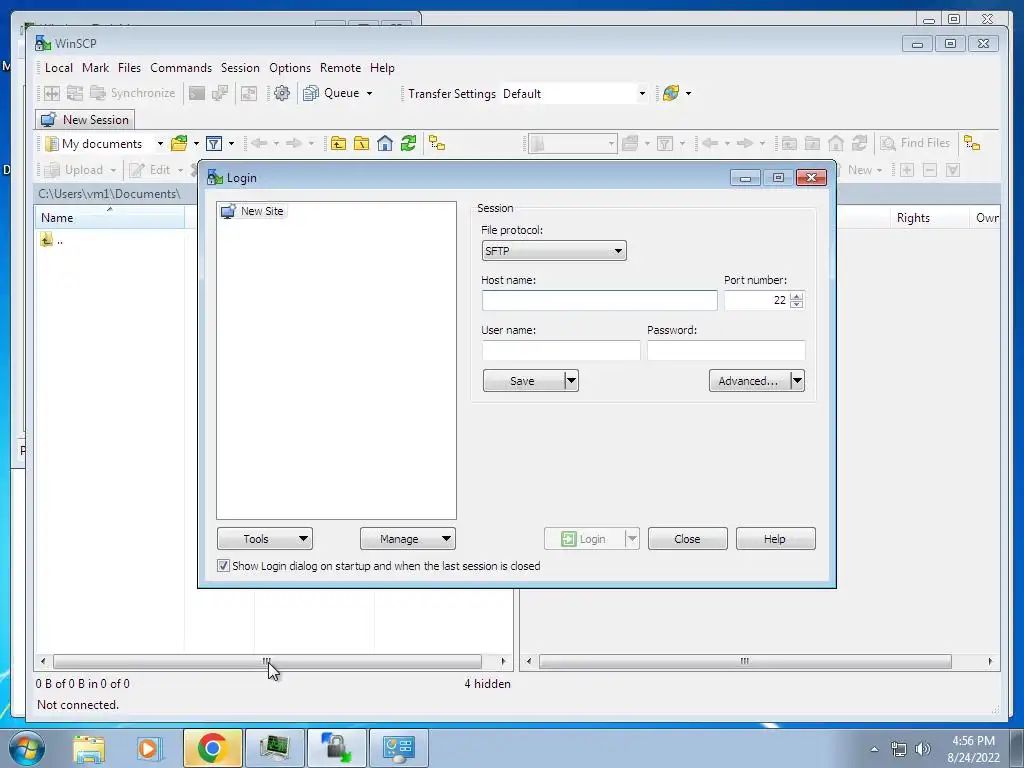This screenshot has height=768, width=1024.
Task: Click the Password input field
Action: pos(726,351)
